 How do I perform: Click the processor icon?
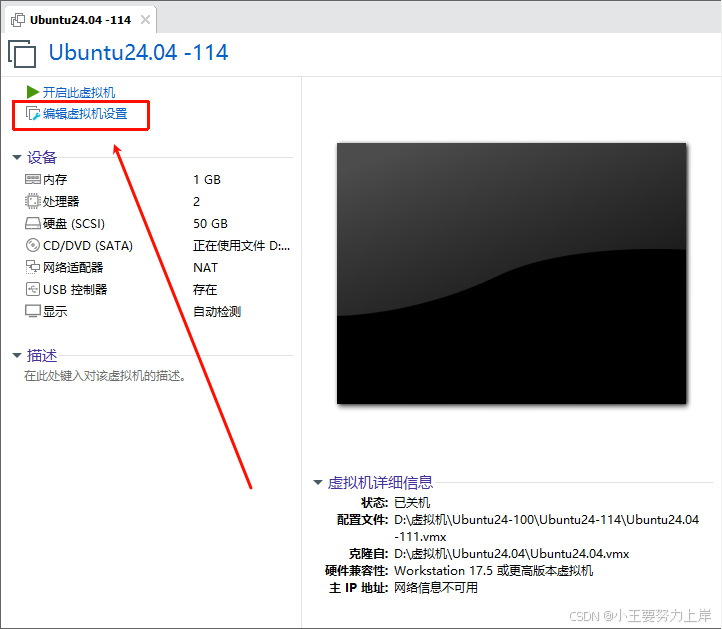(x=33, y=201)
